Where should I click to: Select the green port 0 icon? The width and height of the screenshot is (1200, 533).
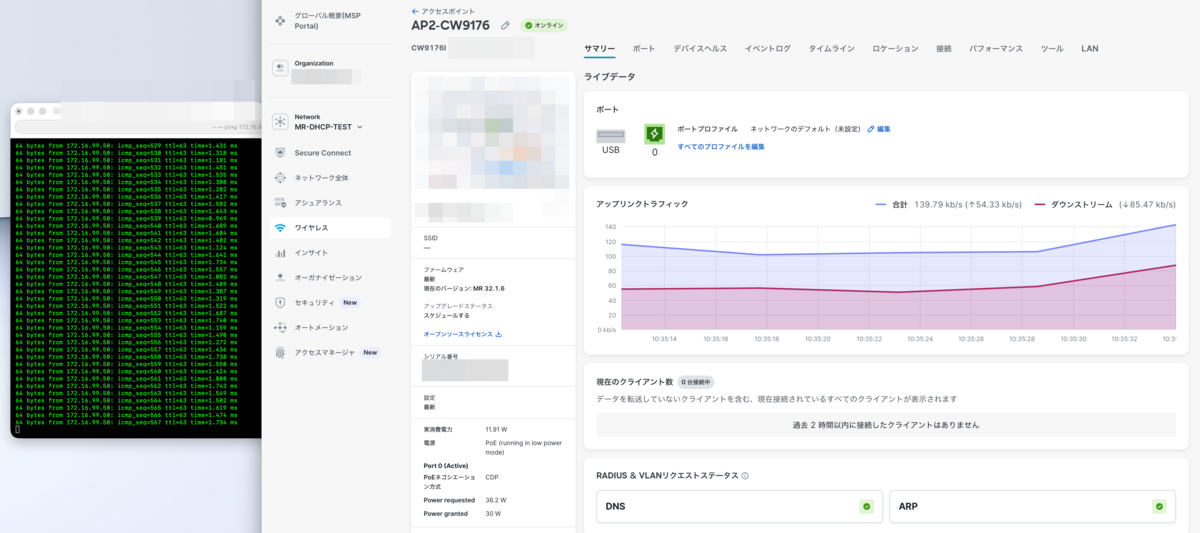(x=654, y=134)
